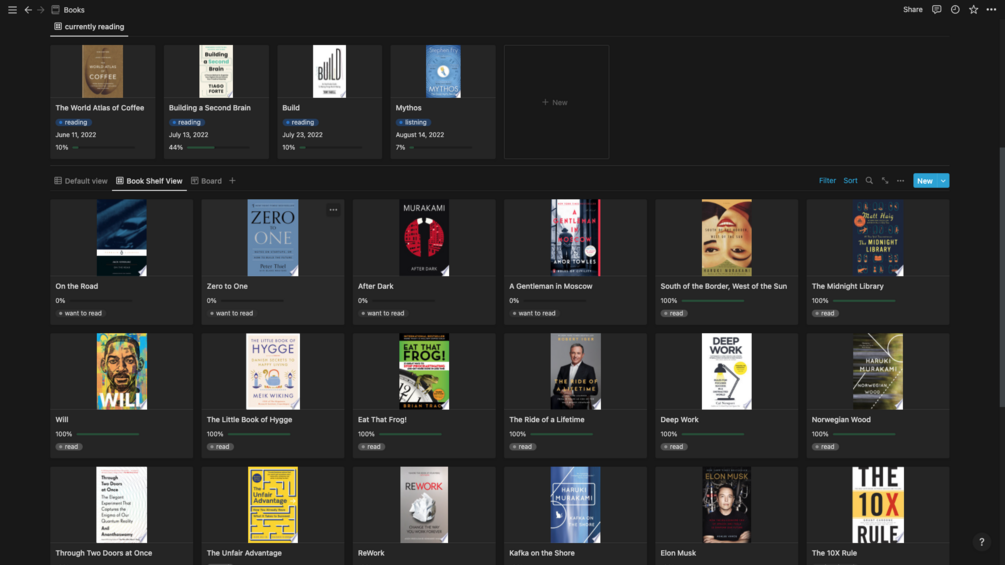
Task: Search the database with magnifier icon
Action: 869,181
